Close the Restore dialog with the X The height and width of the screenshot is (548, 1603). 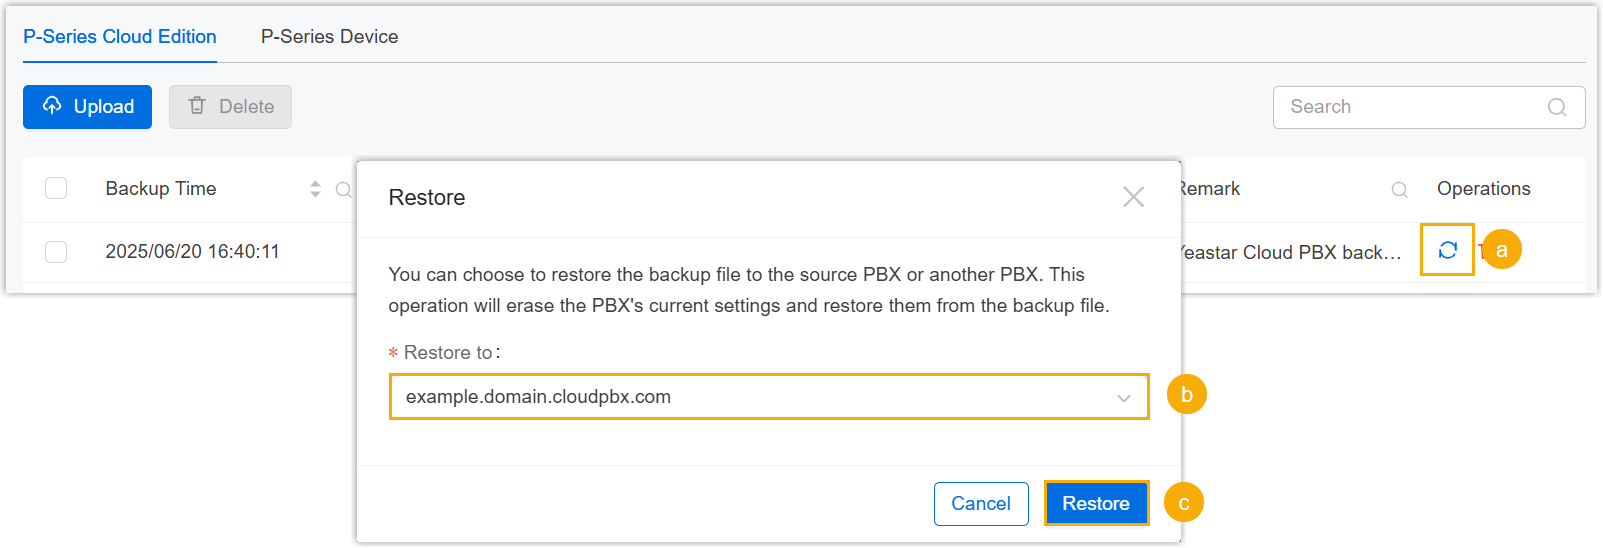tap(1133, 197)
